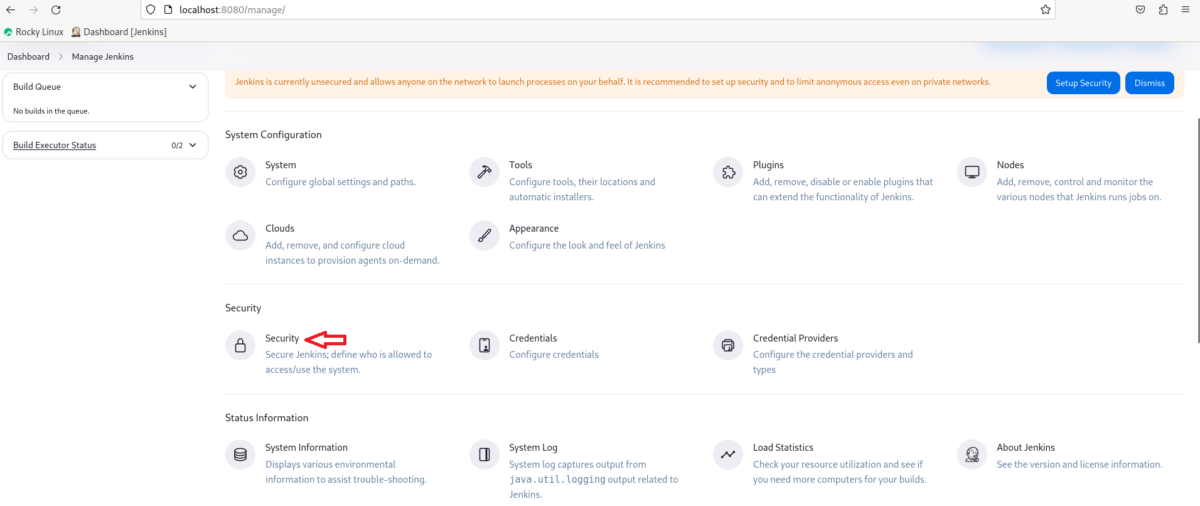Click the Nodes monitor icon
1200x506 pixels.
tap(971, 172)
